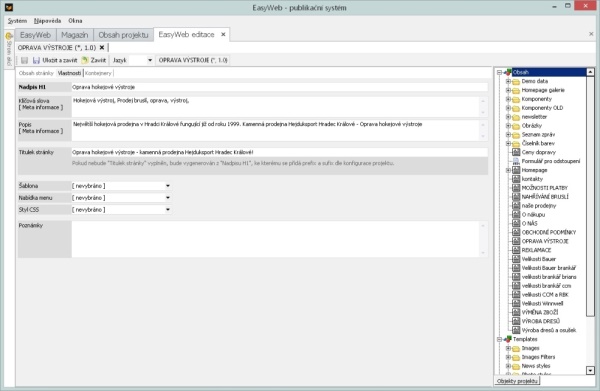Expand the newsletter folder
Screen dimensions: 600x391
coord(508,117)
